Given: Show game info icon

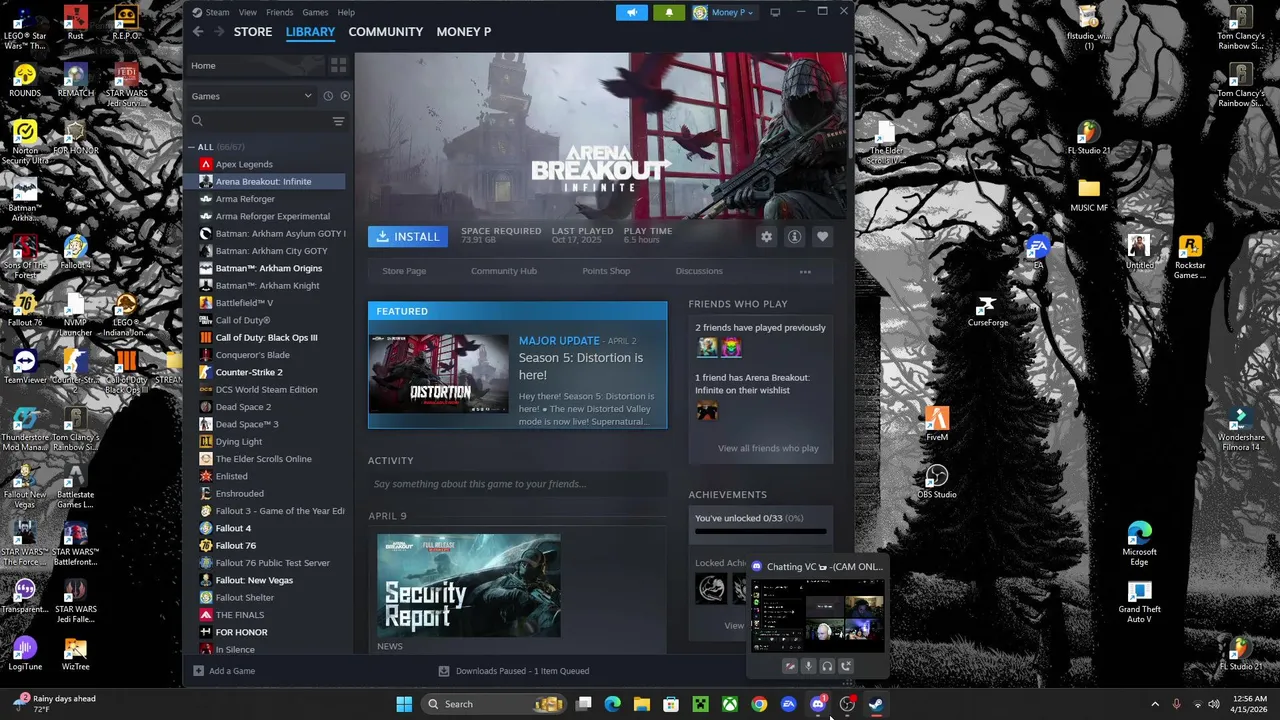Looking at the screenshot, I should 794,237.
